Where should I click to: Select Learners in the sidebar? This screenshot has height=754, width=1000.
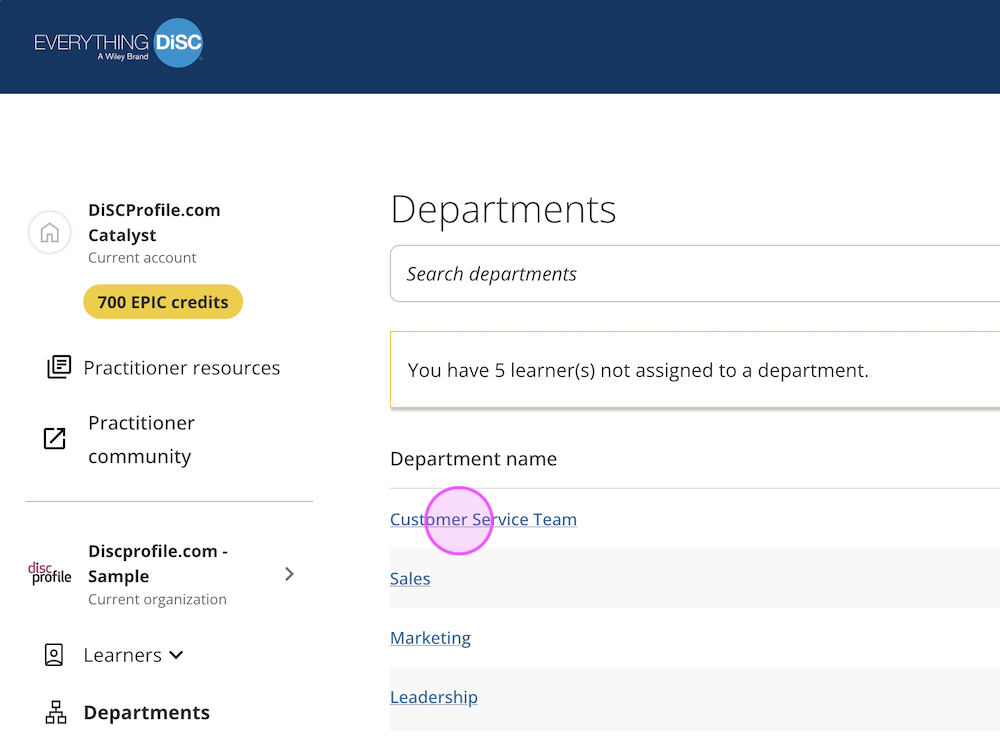[122, 655]
